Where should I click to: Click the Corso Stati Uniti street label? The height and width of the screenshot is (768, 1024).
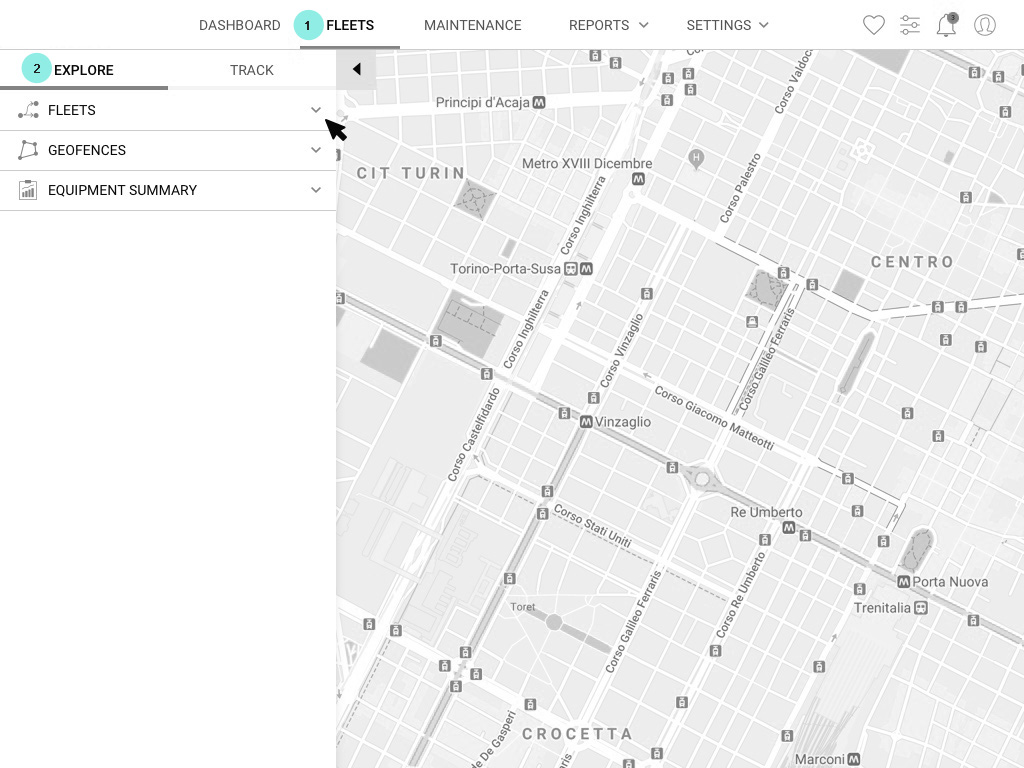tap(592, 525)
